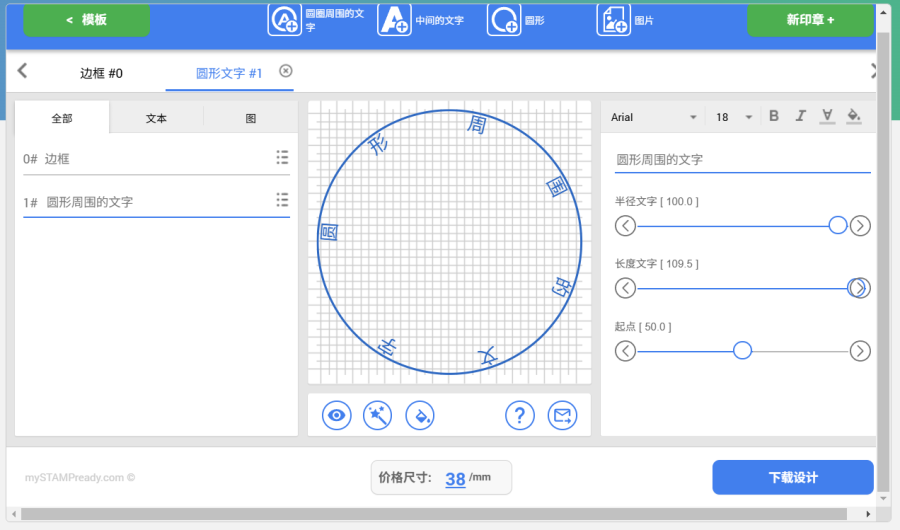The image size is (900, 530).
Task: Click the 起点 slider handle
Action: click(742, 350)
